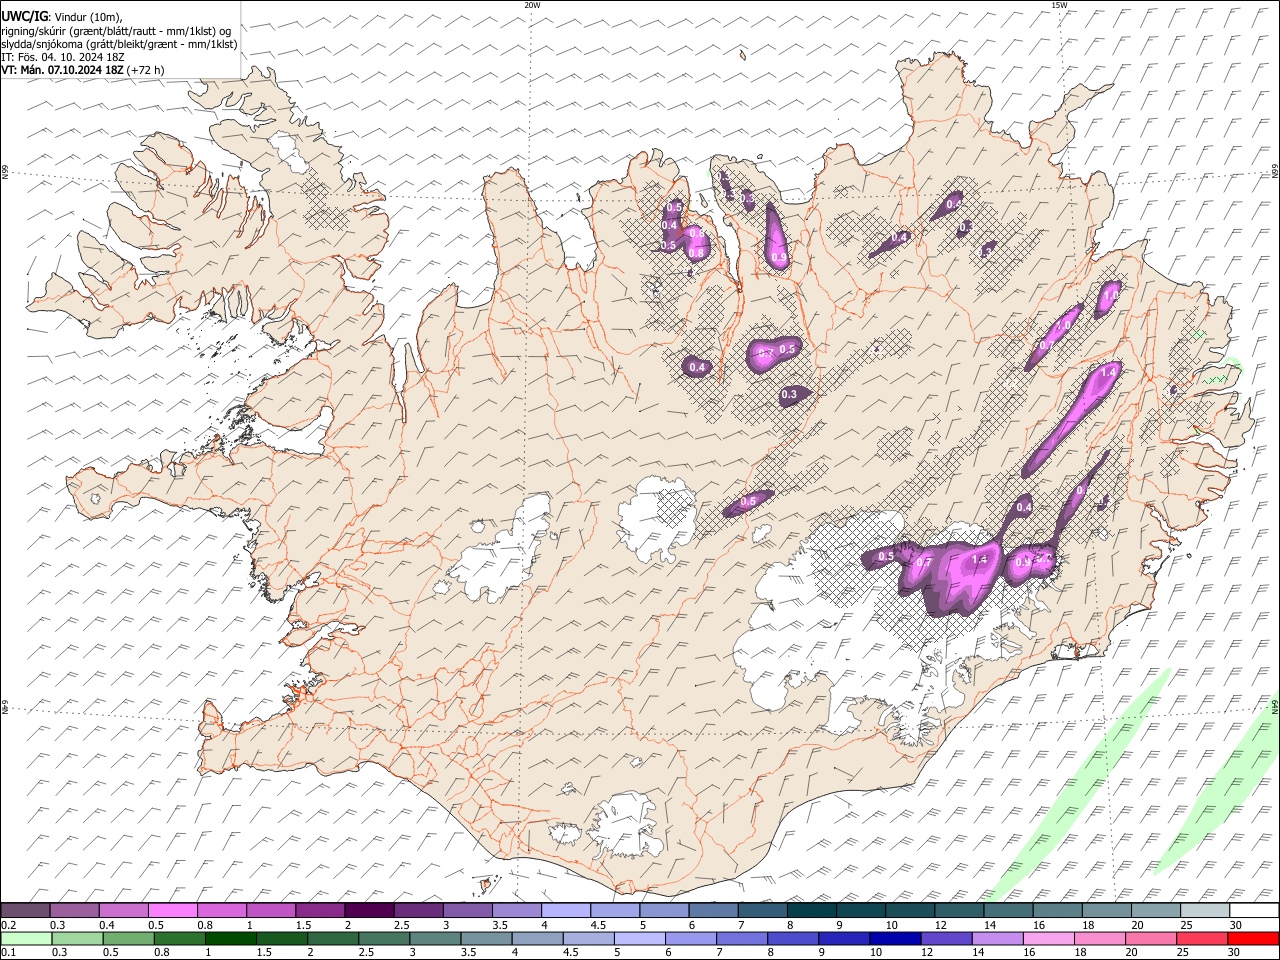This screenshot has width=1280, height=960.
Task: Select the lavender 14 swatch in lower legend
Action: (x=997, y=938)
